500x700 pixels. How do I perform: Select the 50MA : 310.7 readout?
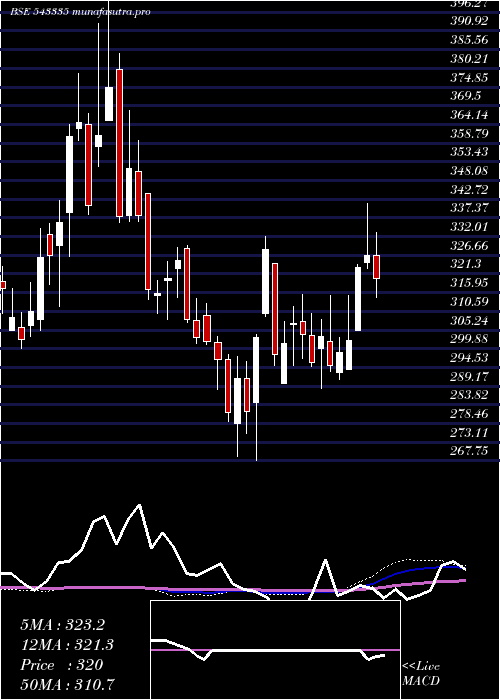(67, 684)
